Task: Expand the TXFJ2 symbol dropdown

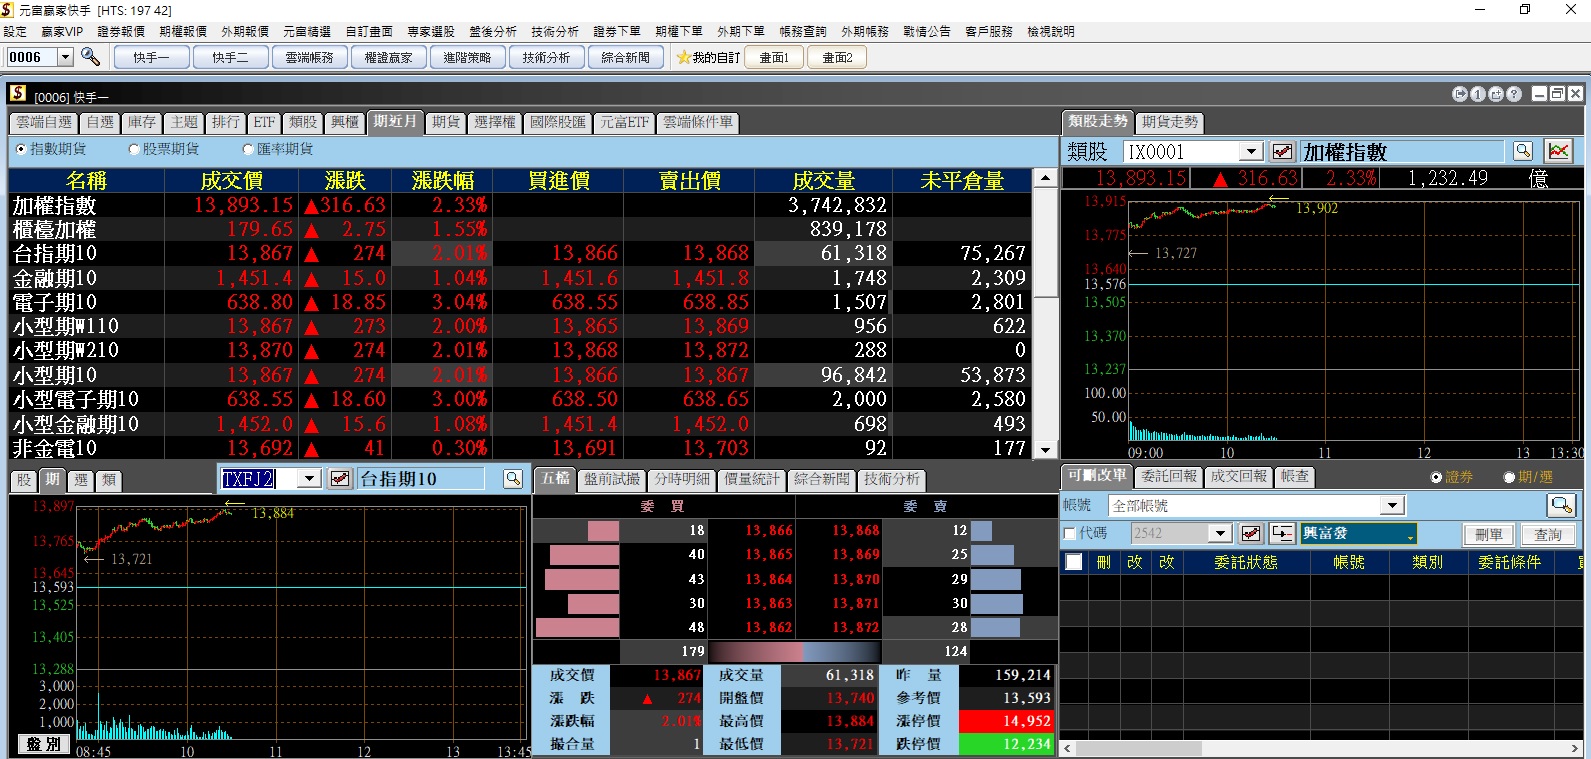Action: 309,479
